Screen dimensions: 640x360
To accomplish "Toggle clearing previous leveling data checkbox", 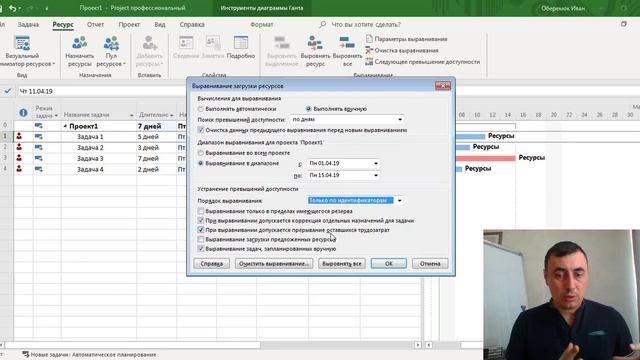I will pyautogui.click(x=200, y=130).
